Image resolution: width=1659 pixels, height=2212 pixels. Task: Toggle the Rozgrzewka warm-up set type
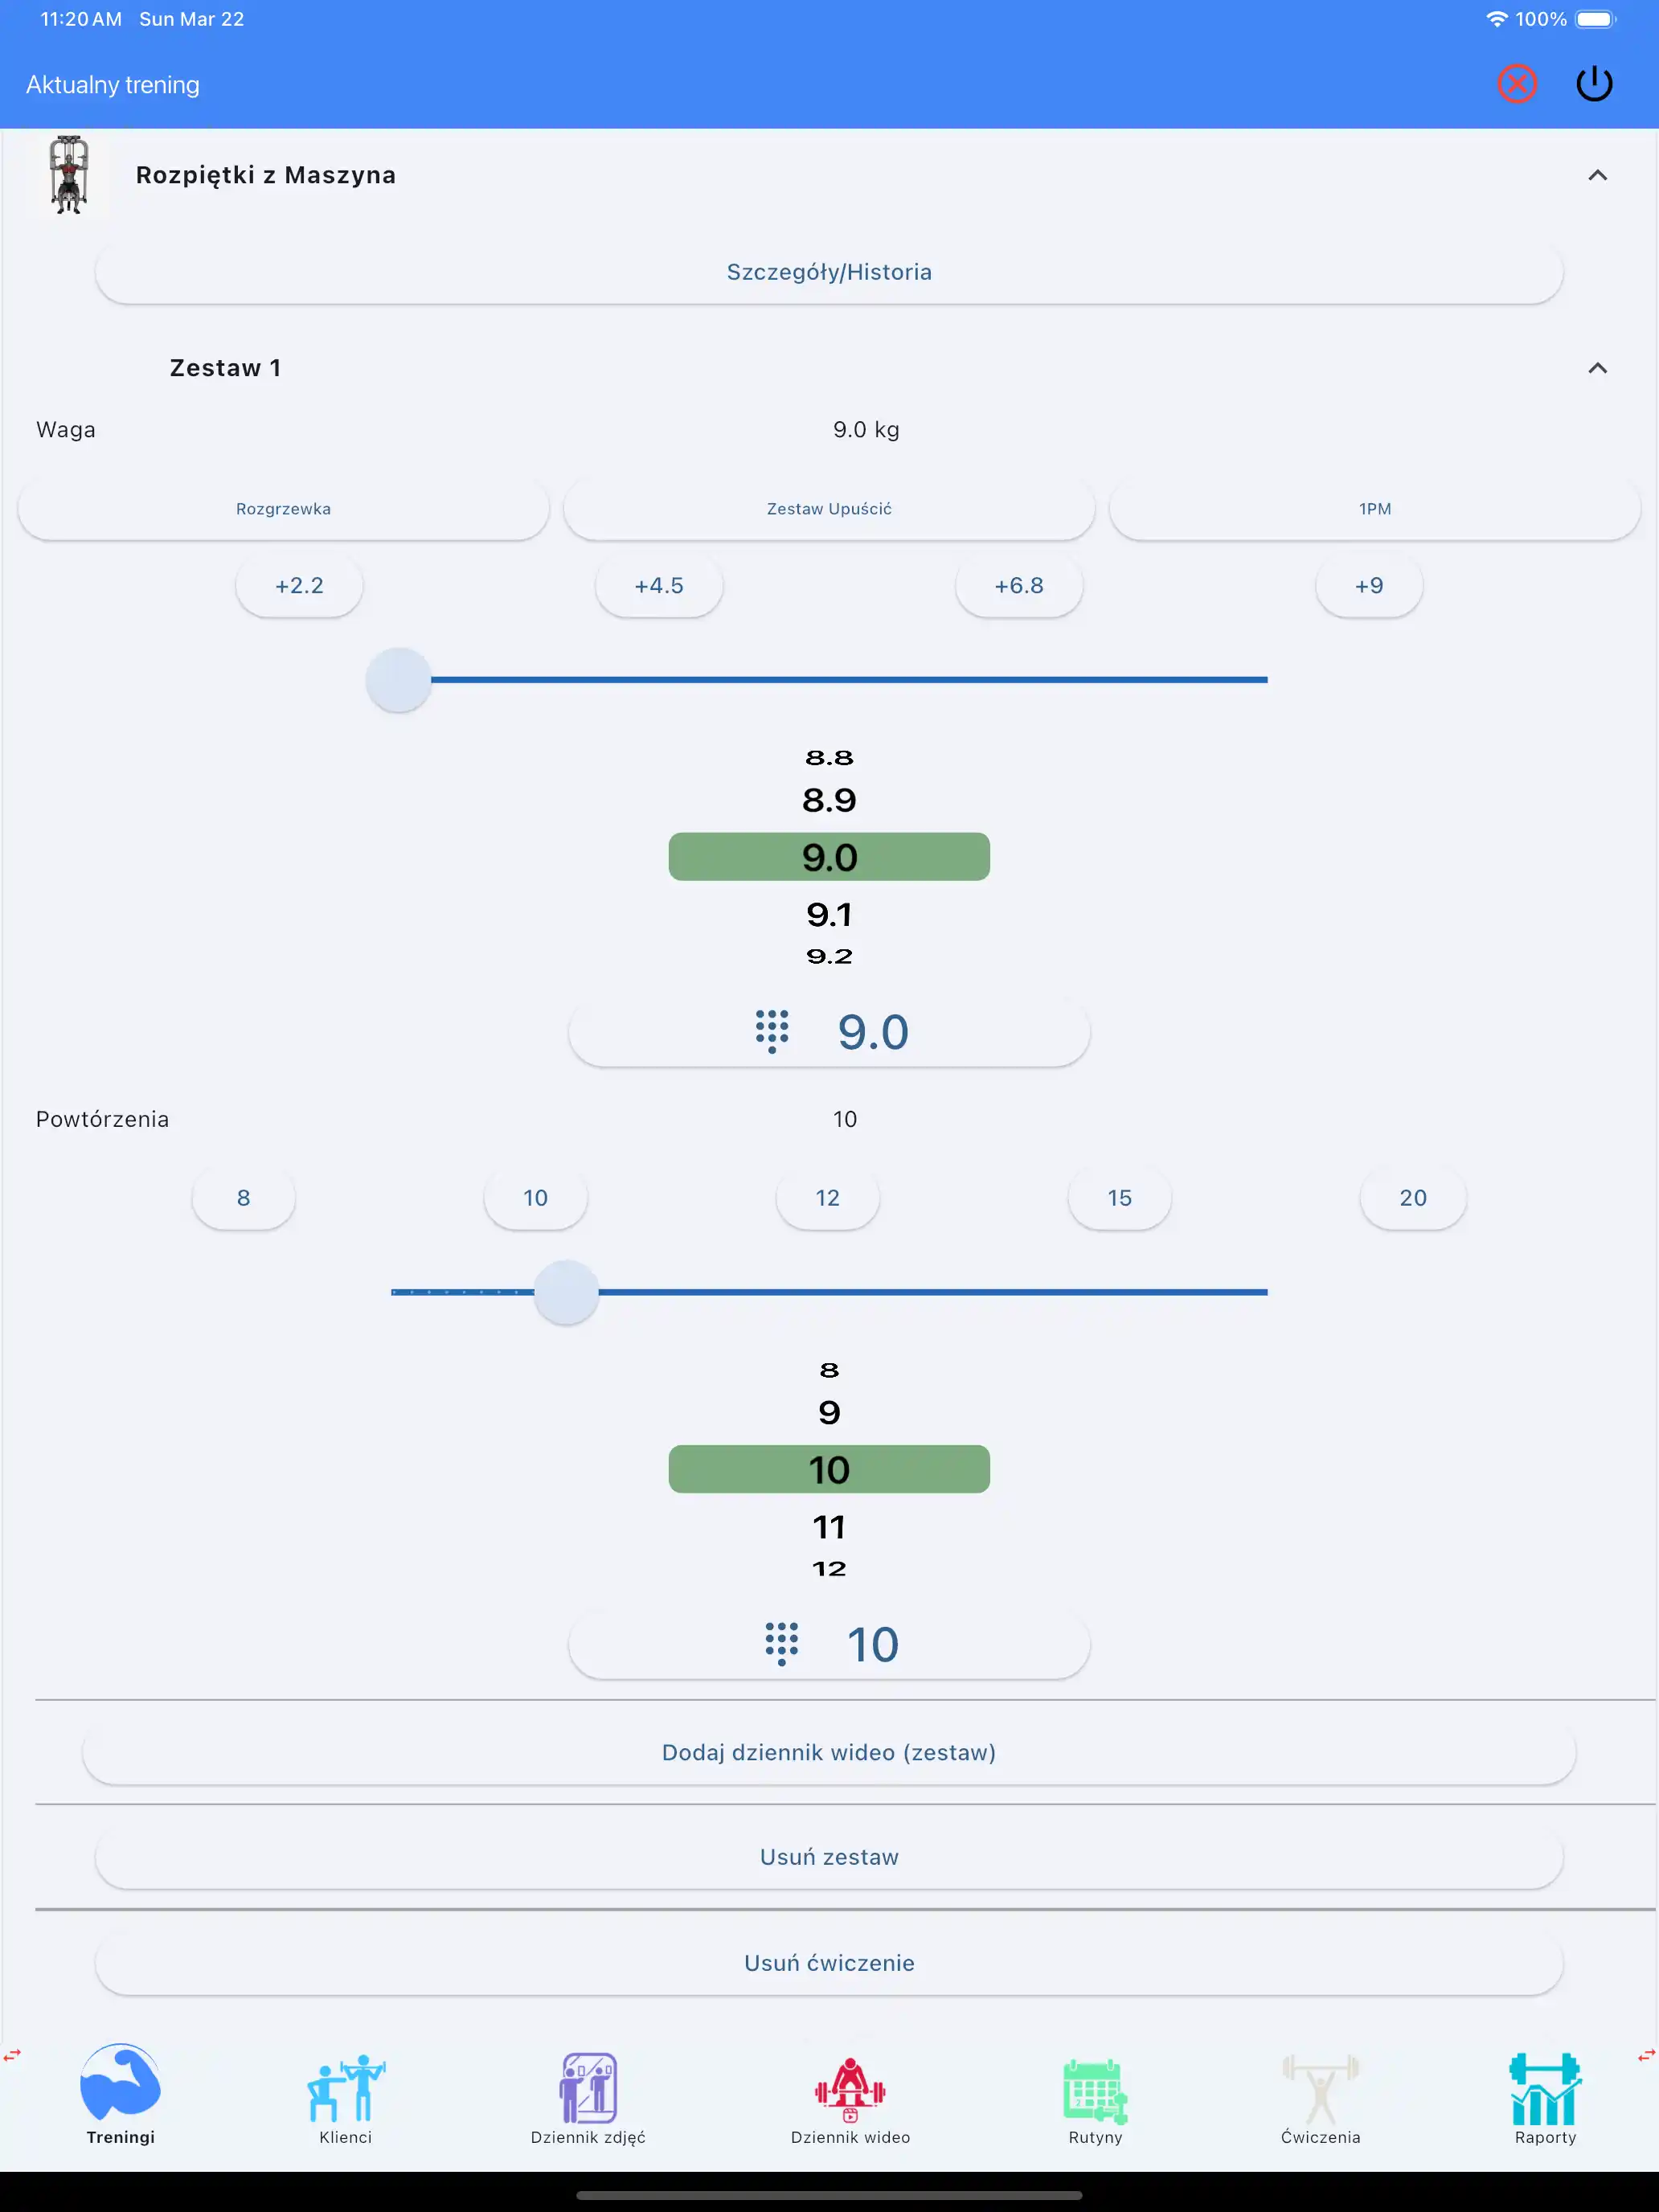click(283, 509)
